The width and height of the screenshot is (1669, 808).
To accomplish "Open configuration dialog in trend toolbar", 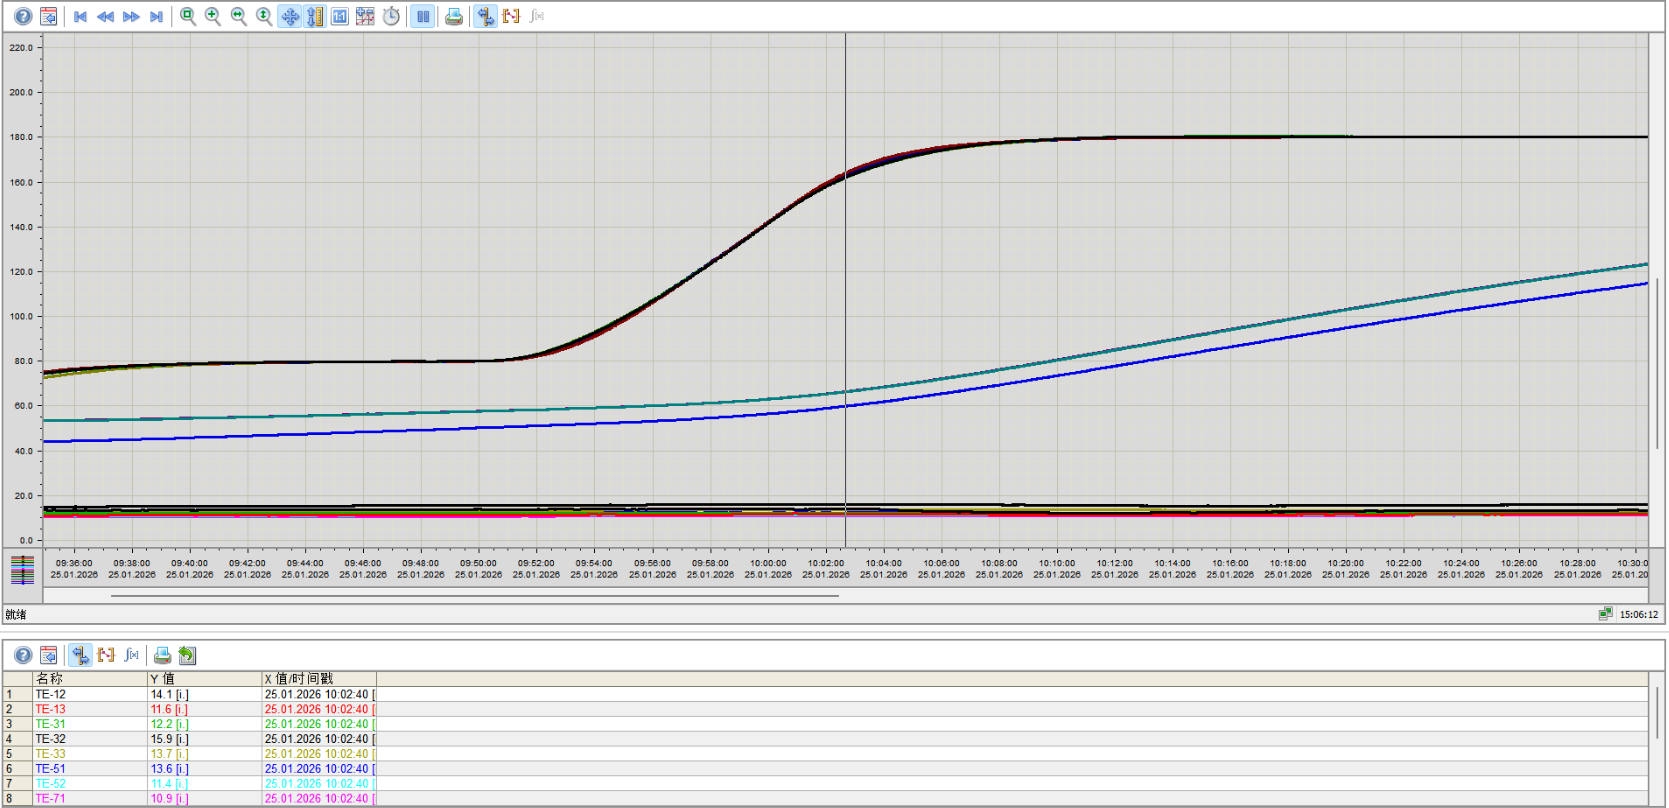I will [48, 16].
